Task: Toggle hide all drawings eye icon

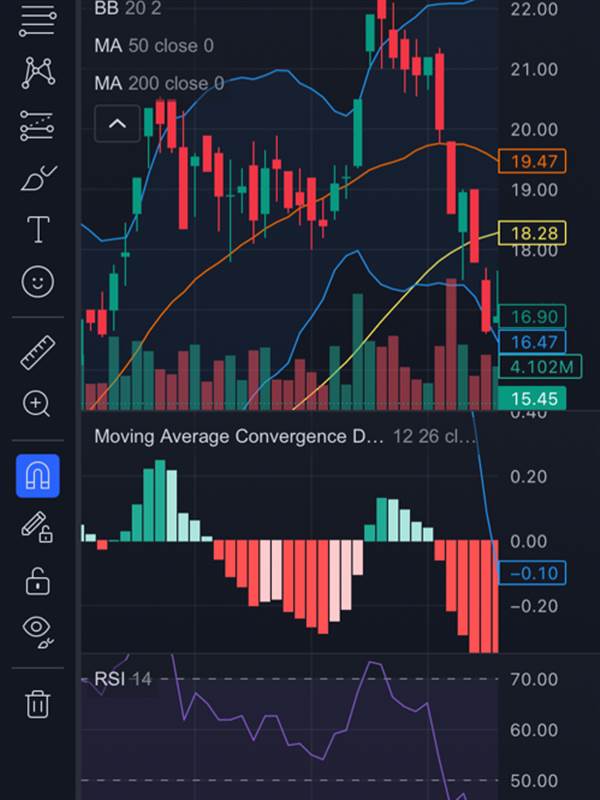Action: pos(38,632)
